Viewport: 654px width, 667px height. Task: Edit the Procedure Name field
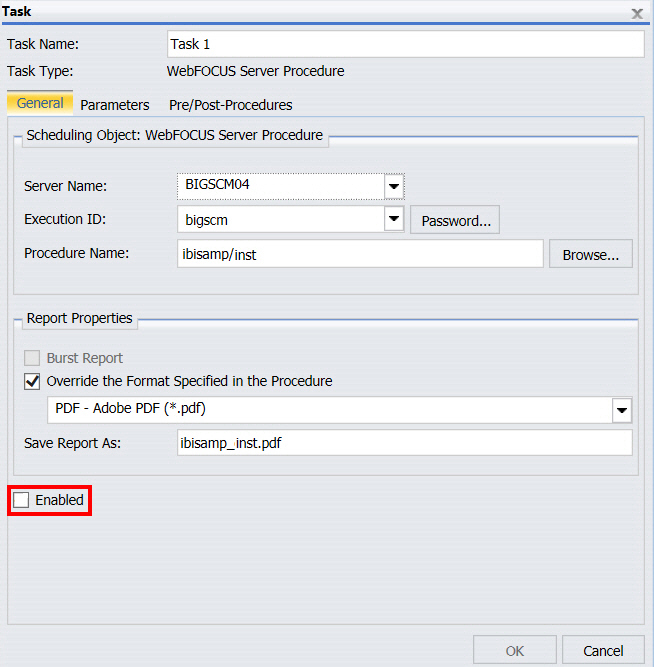[360, 254]
